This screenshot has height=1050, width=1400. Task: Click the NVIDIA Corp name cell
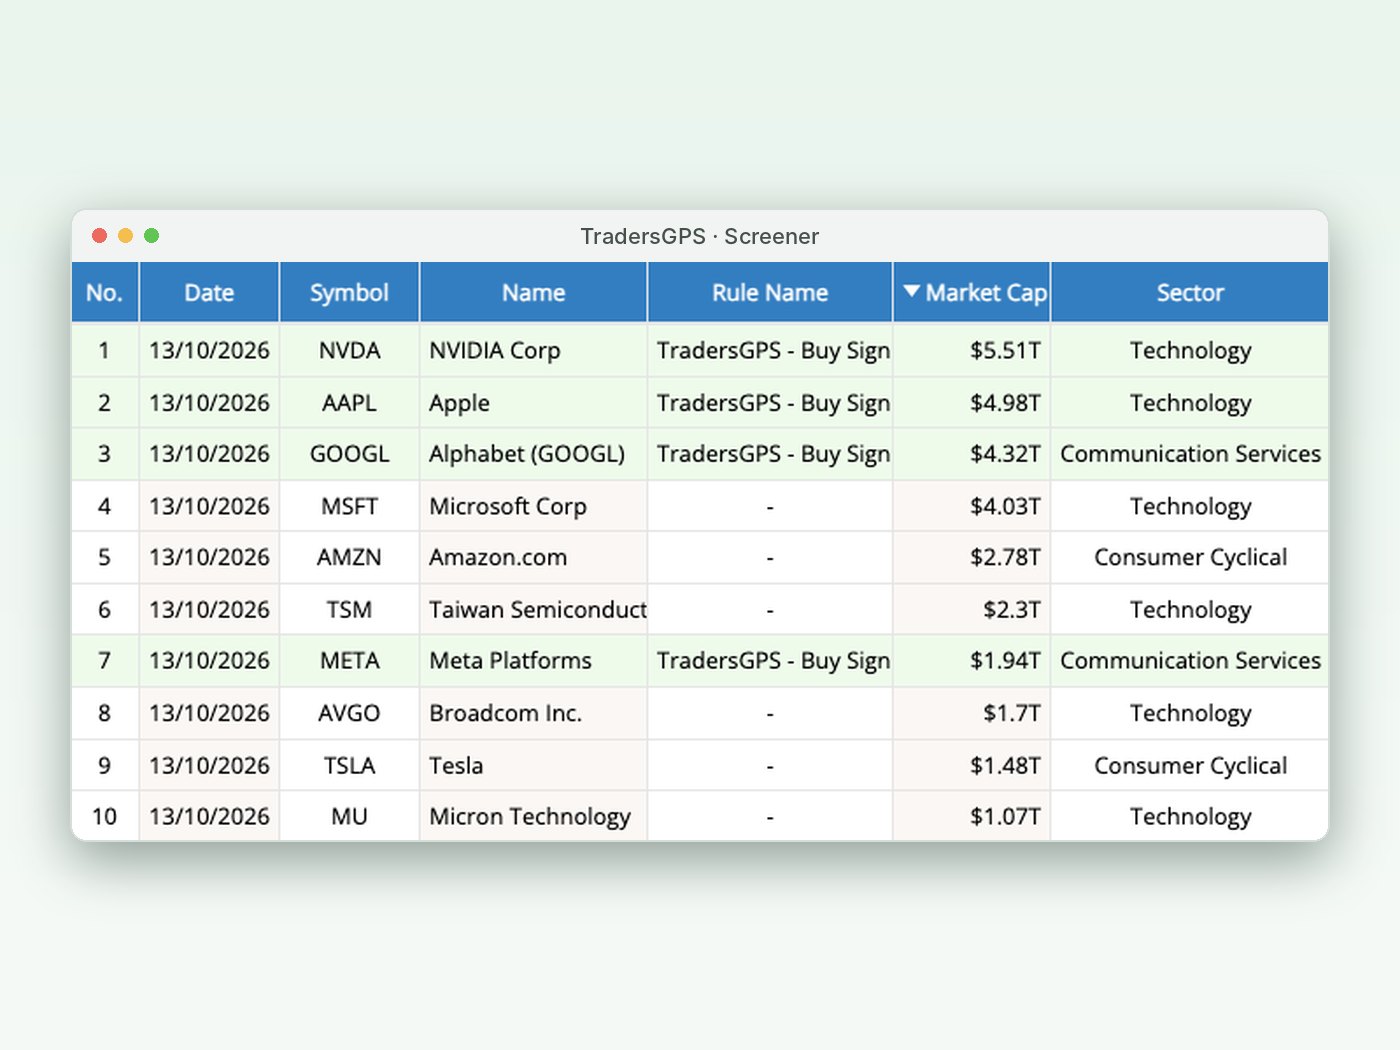coord(533,350)
